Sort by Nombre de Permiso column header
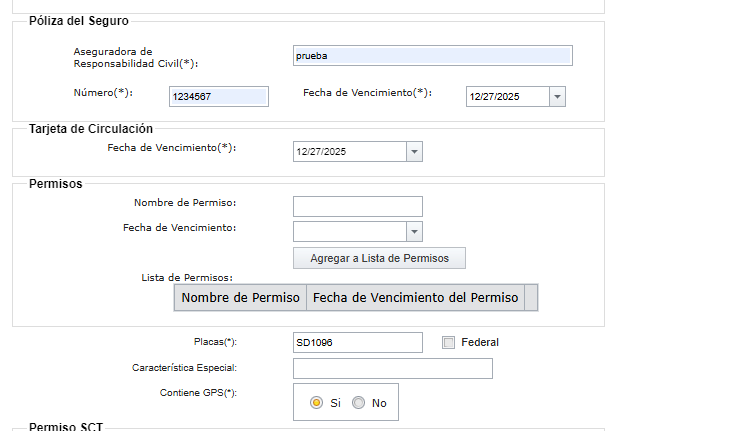The width and height of the screenshot is (739, 431). click(240, 298)
